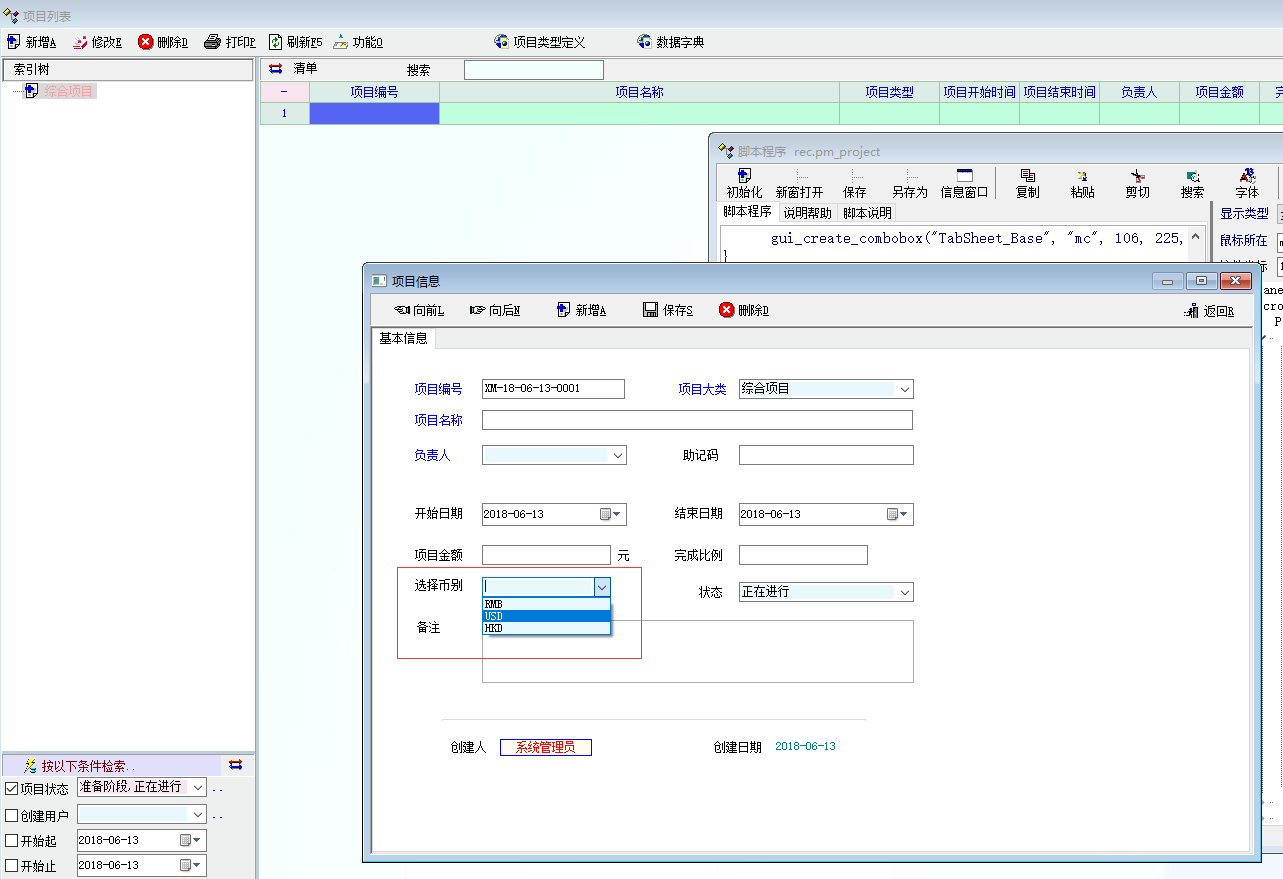Click 保存 icon in 项目信息 dialog
1283x879 pixels.
click(x=650, y=311)
